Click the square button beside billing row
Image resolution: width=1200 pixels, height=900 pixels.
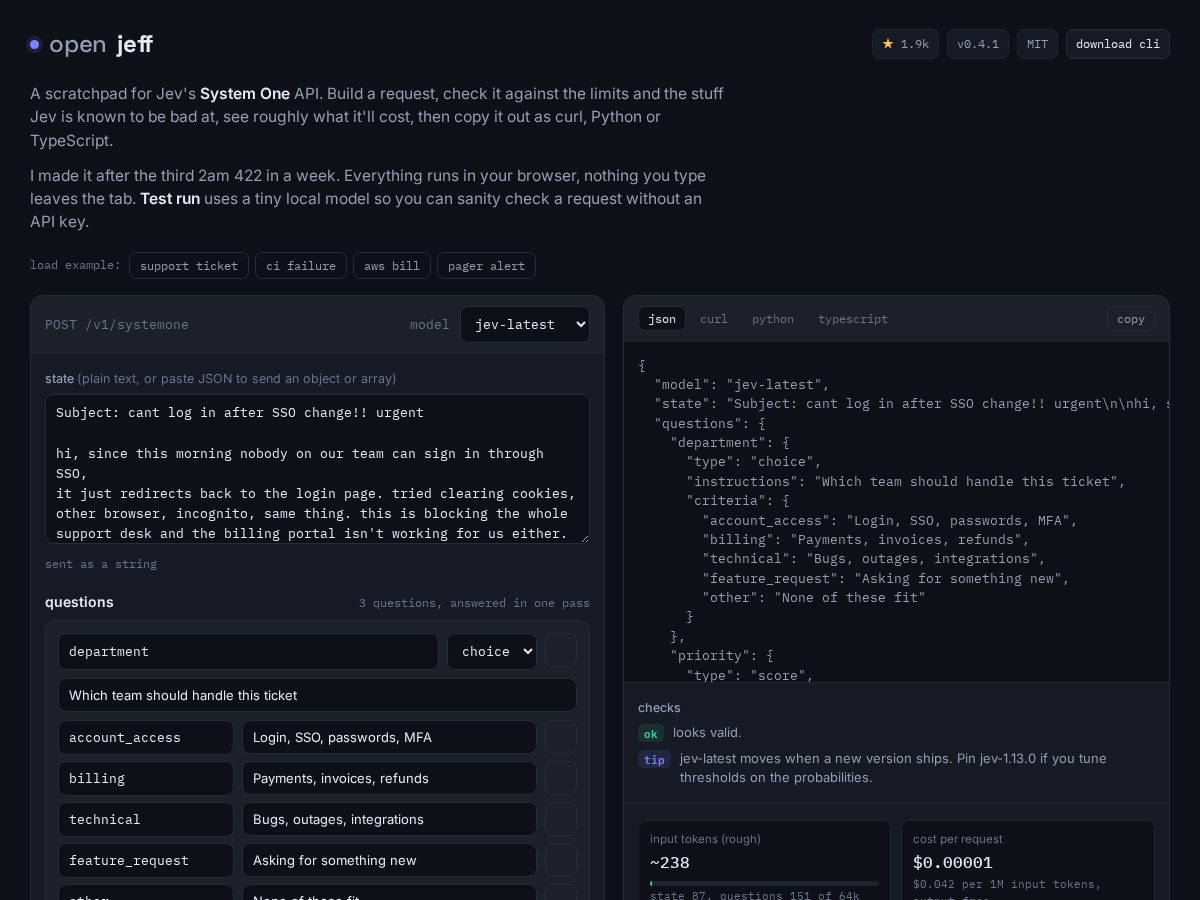(x=561, y=778)
